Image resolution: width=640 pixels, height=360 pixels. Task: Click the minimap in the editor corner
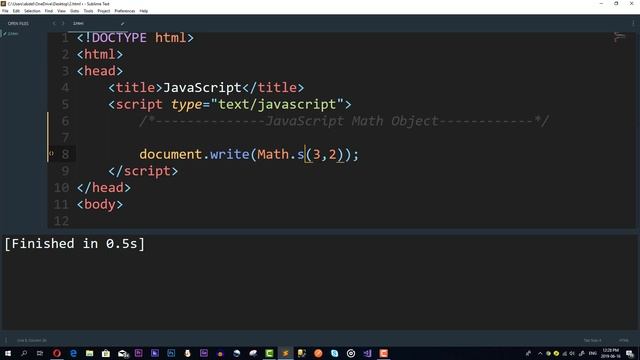(620, 38)
